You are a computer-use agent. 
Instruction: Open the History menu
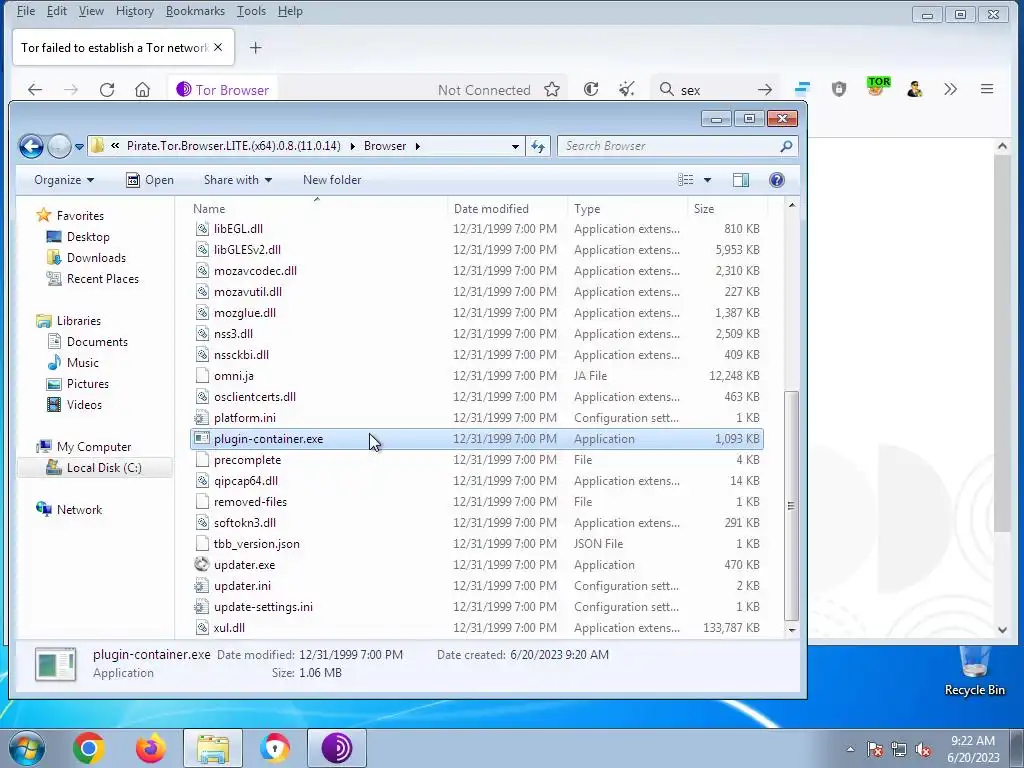click(135, 11)
